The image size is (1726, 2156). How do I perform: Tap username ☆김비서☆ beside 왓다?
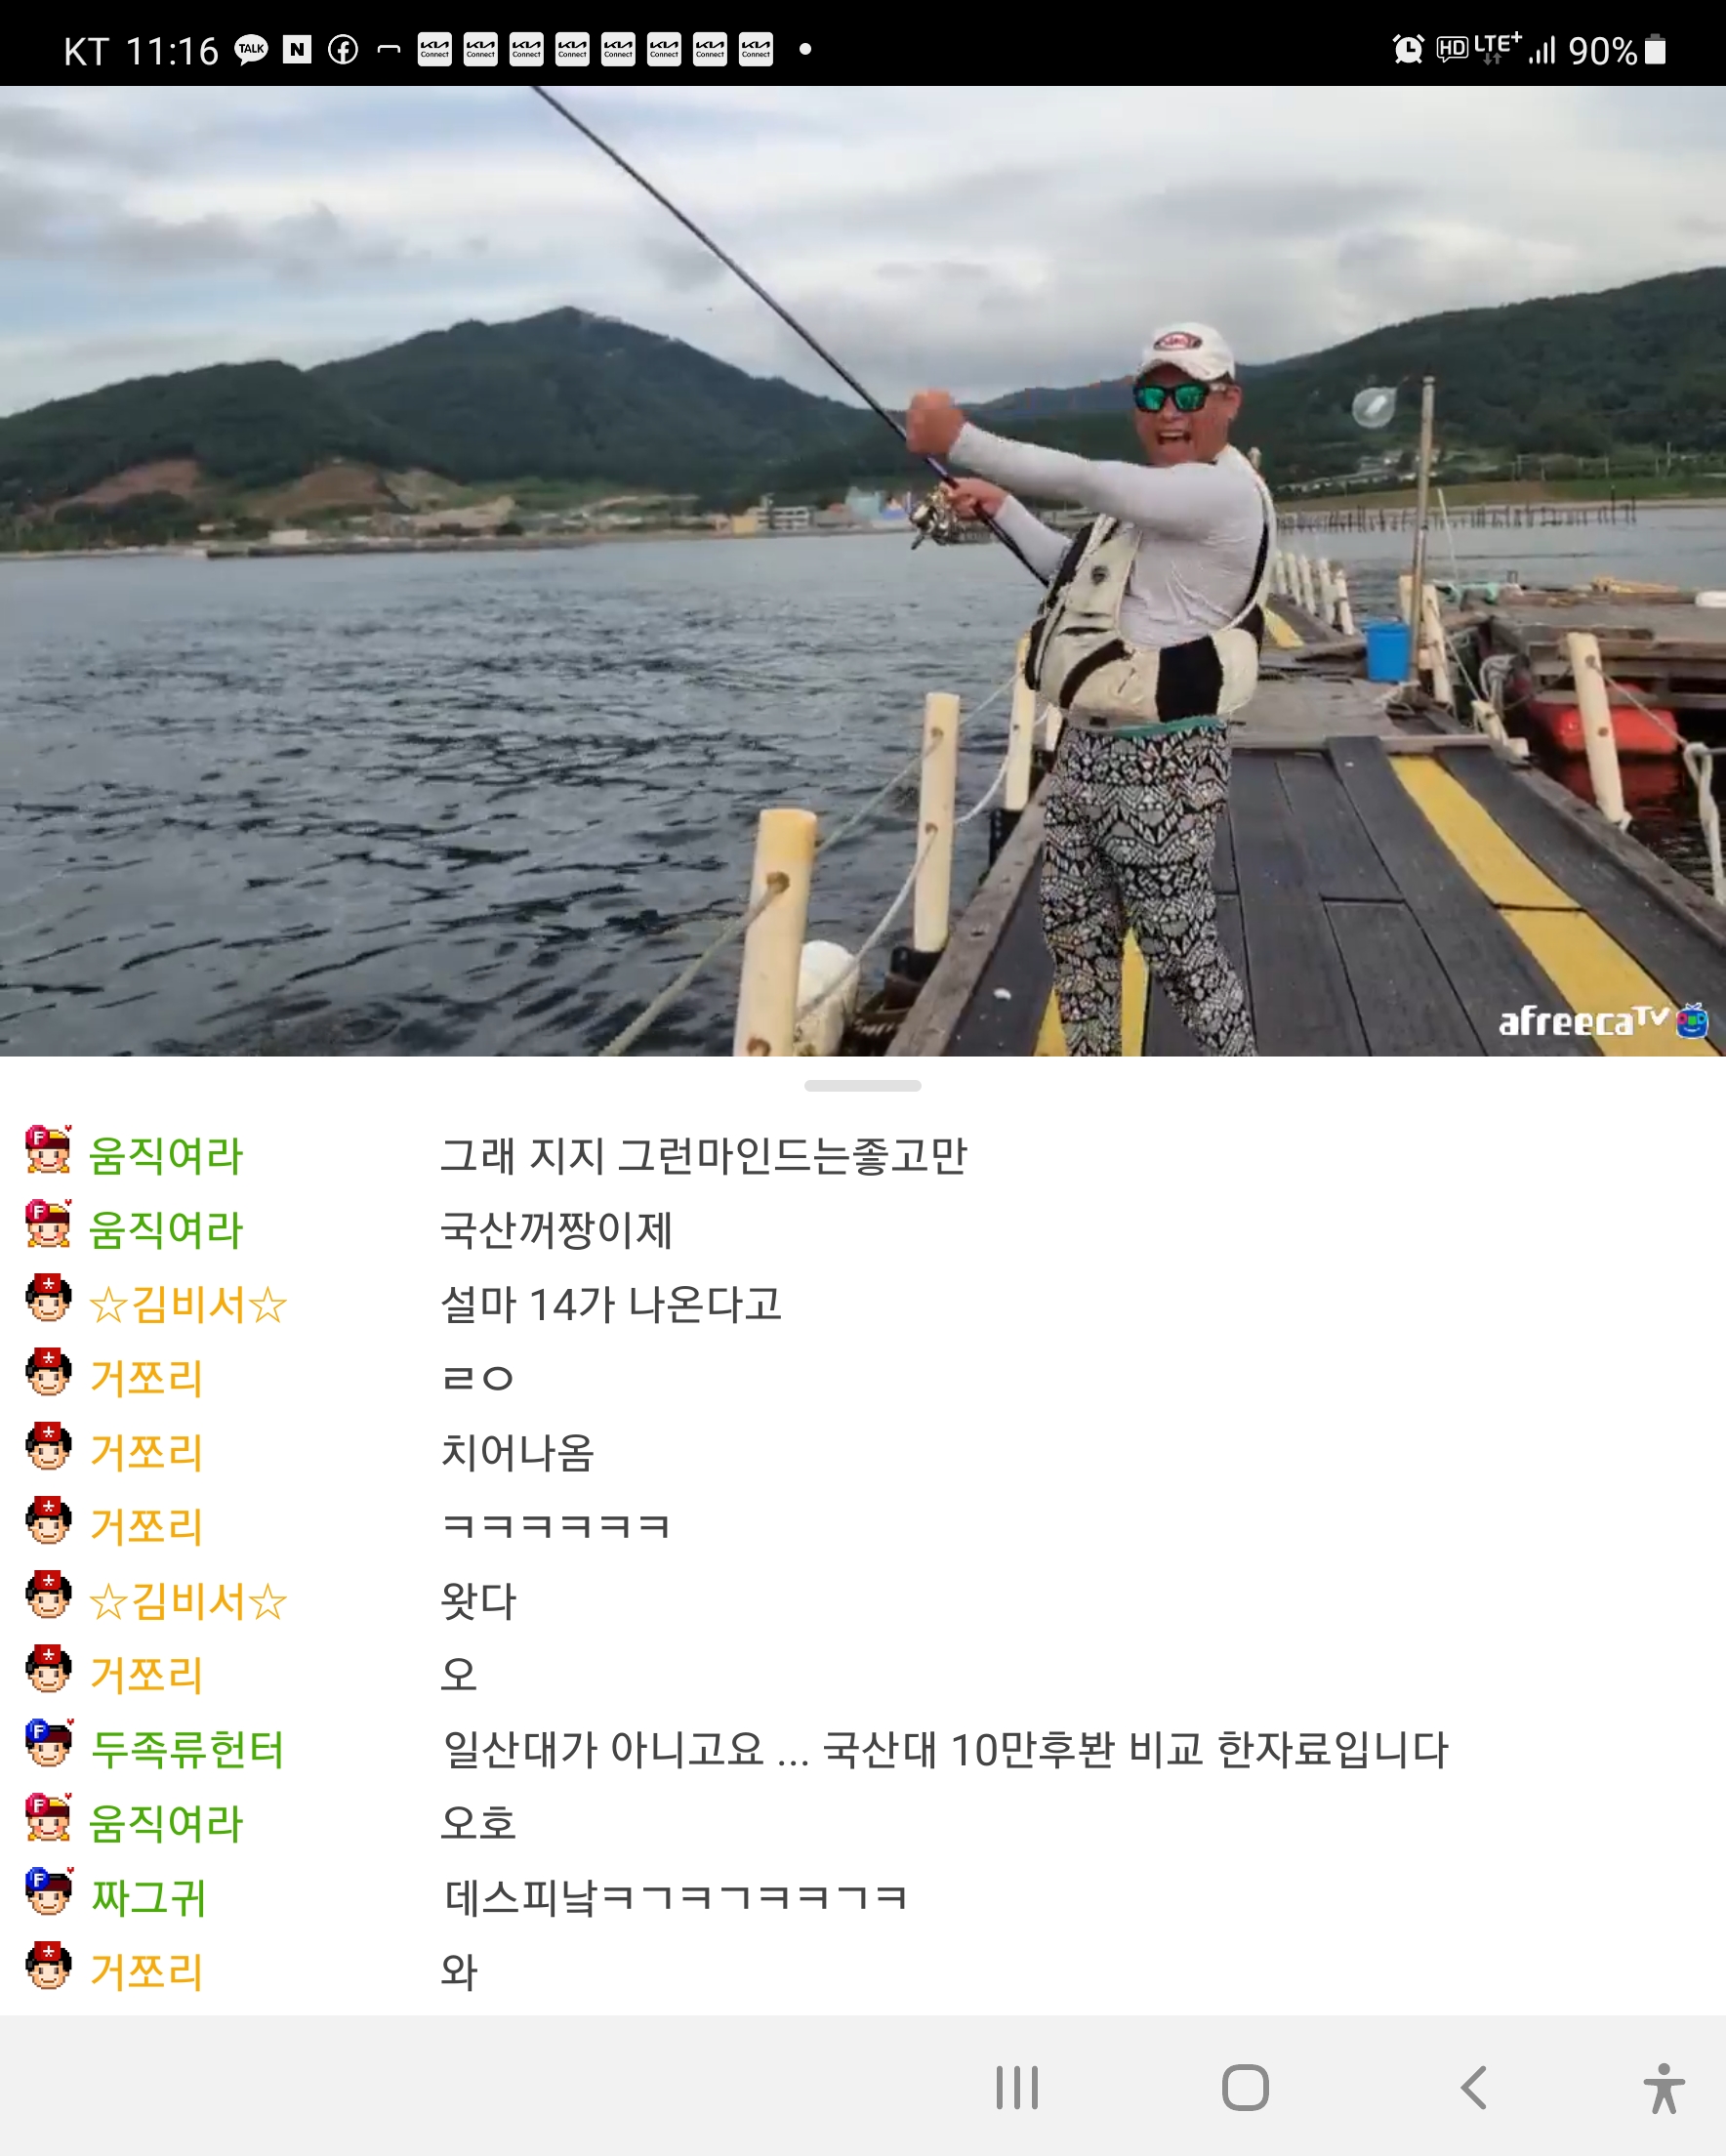tap(188, 1601)
